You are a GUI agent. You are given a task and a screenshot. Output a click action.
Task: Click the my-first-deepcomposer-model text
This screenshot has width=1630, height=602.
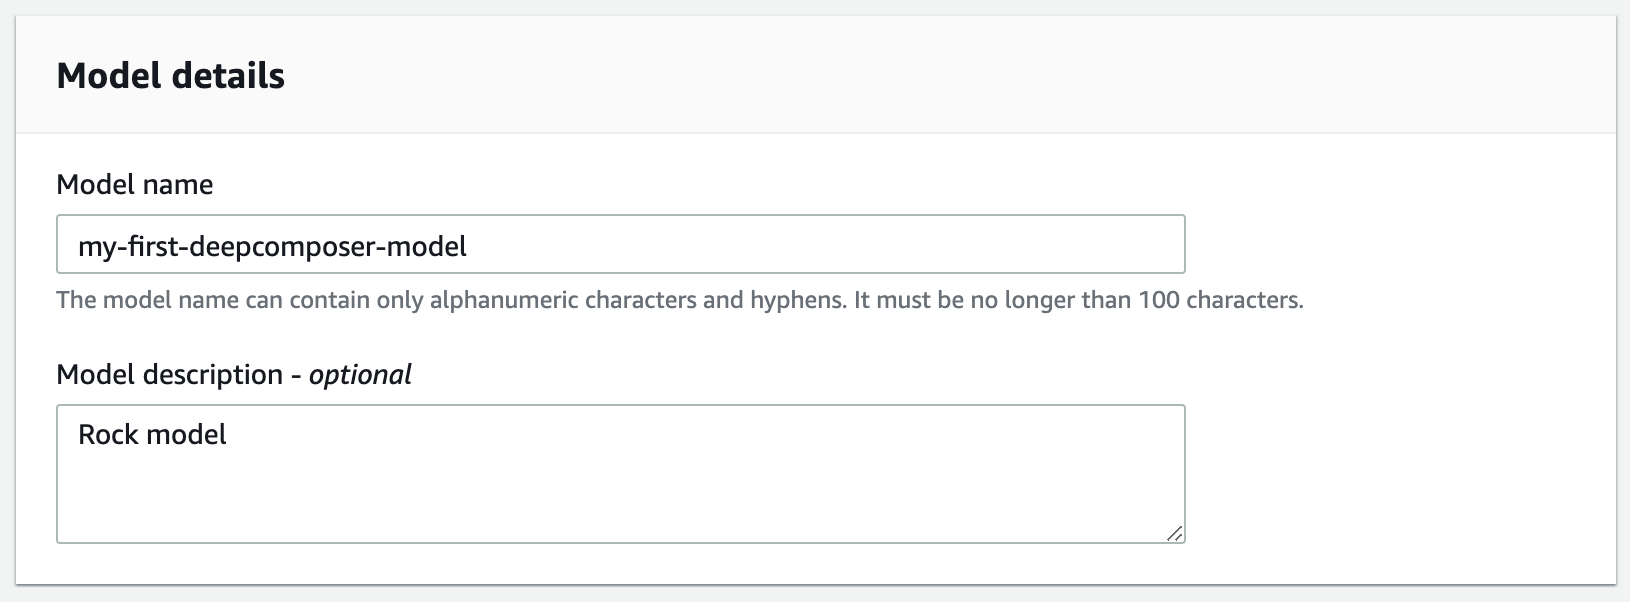tap(272, 246)
